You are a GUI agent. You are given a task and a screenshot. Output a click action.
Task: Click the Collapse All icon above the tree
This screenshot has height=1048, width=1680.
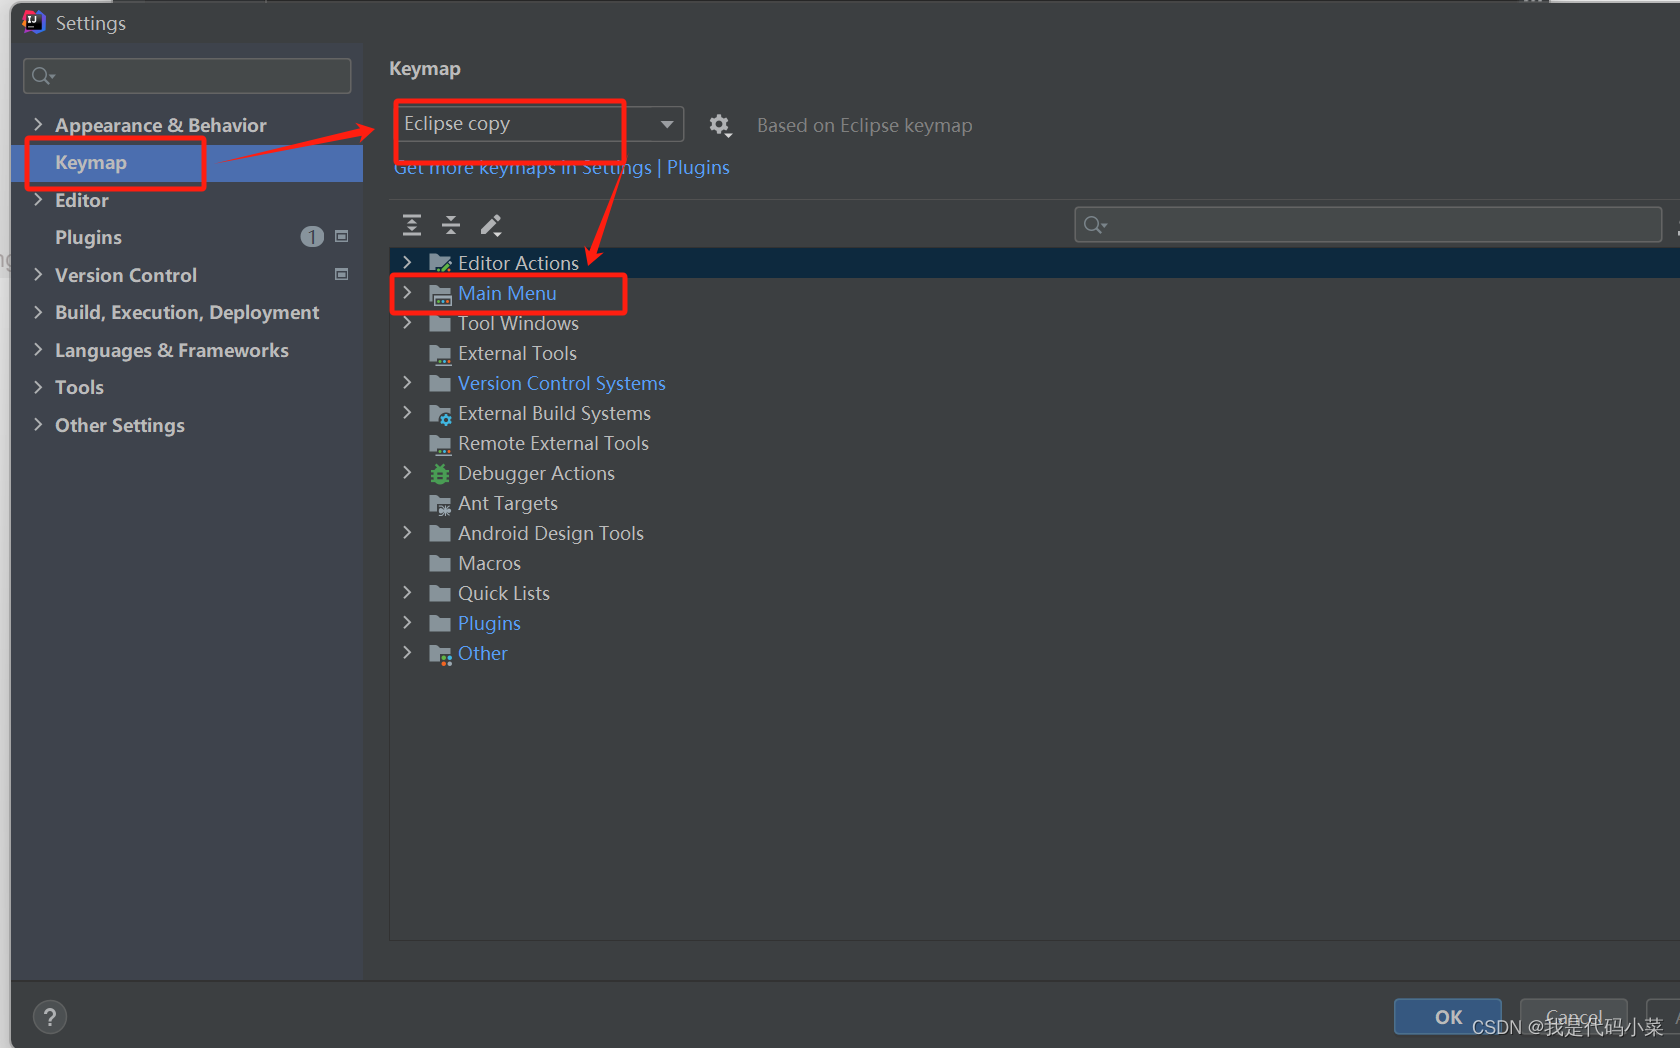(x=451, y=225)
